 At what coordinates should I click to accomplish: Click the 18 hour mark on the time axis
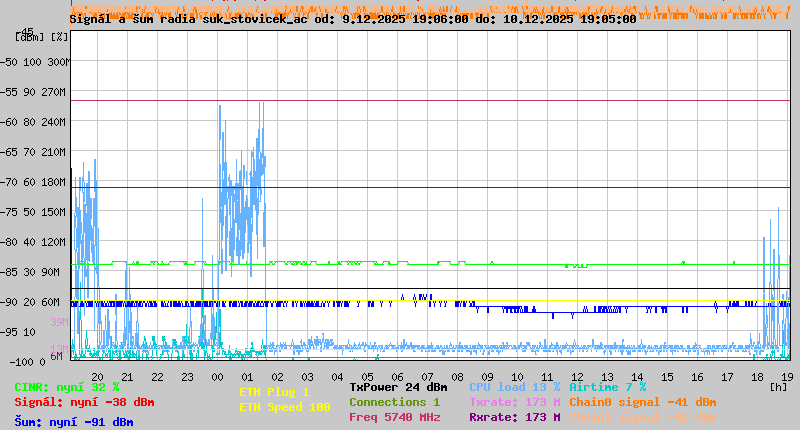(x=759, y=377)
